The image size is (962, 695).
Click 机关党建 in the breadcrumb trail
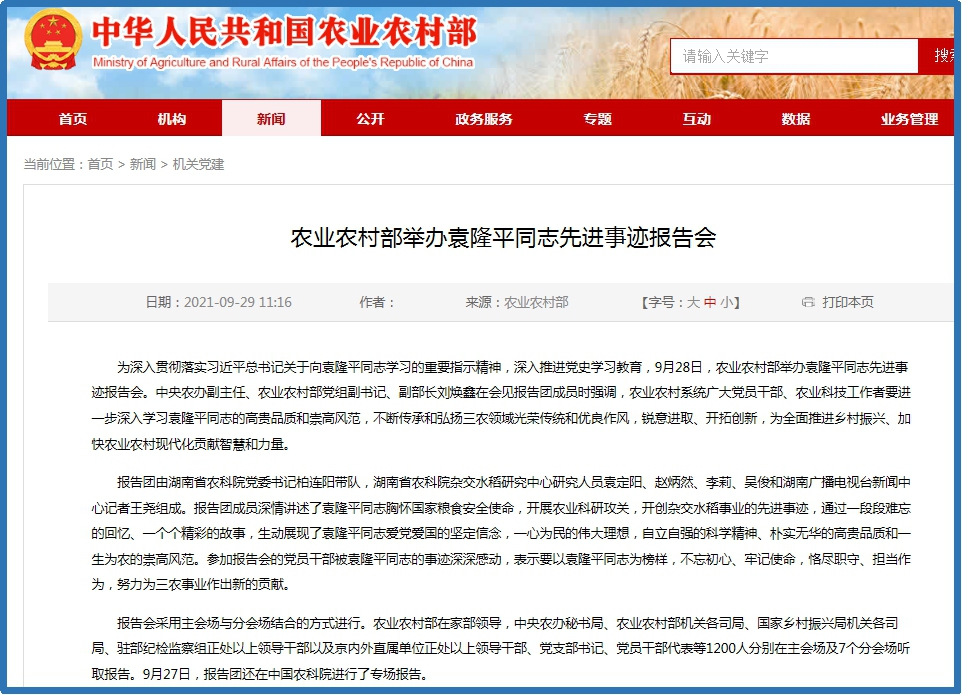point(198,164)
